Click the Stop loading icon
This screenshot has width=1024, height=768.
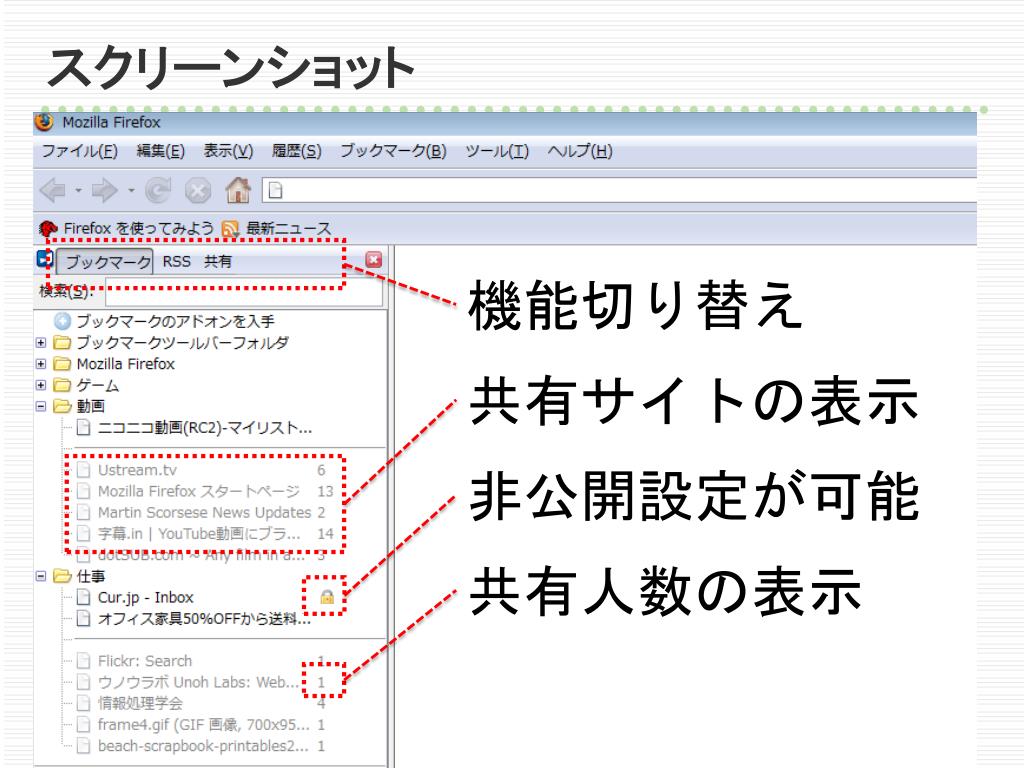click(x=198, y=191)
